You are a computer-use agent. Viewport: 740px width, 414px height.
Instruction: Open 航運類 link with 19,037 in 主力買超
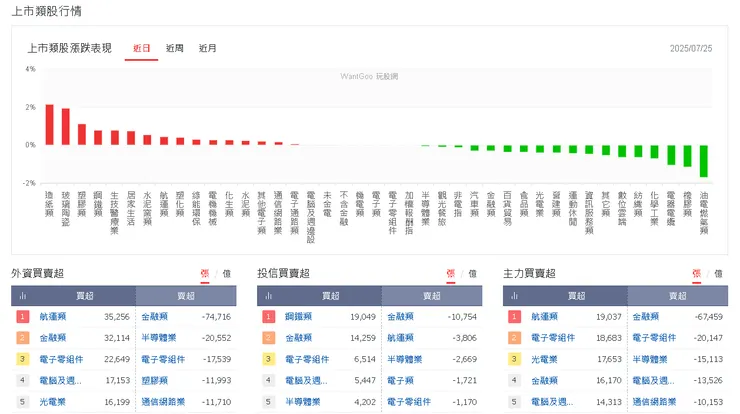pyautogui.click(x=545, y=317)
